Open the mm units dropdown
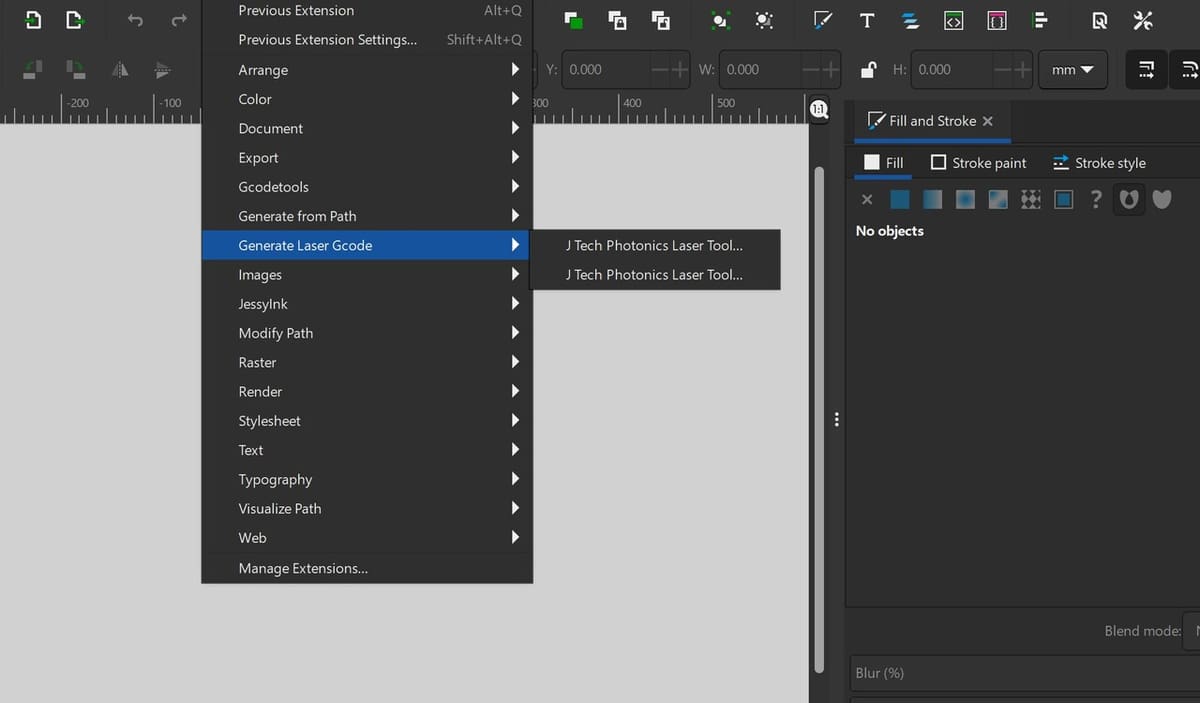Viewport: 1200px width, 703px height. coord(1073,70)
